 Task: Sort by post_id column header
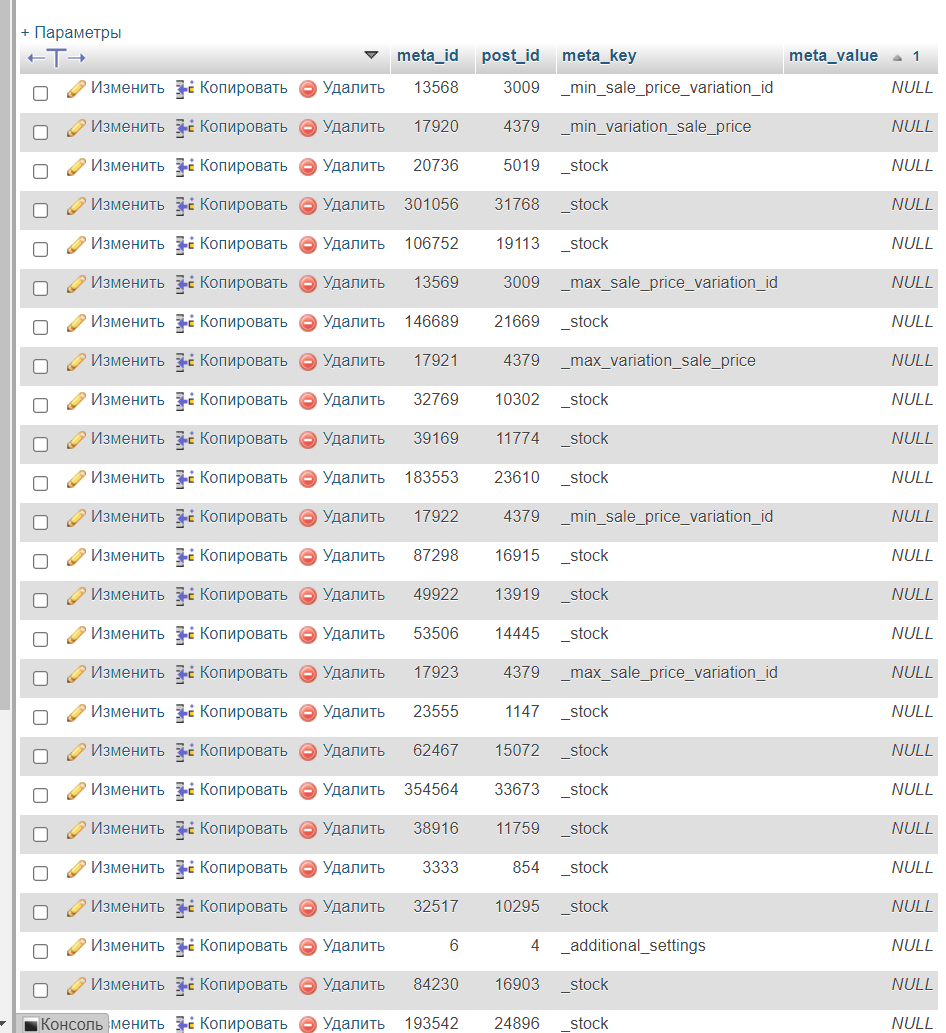(x=511, y=56)
